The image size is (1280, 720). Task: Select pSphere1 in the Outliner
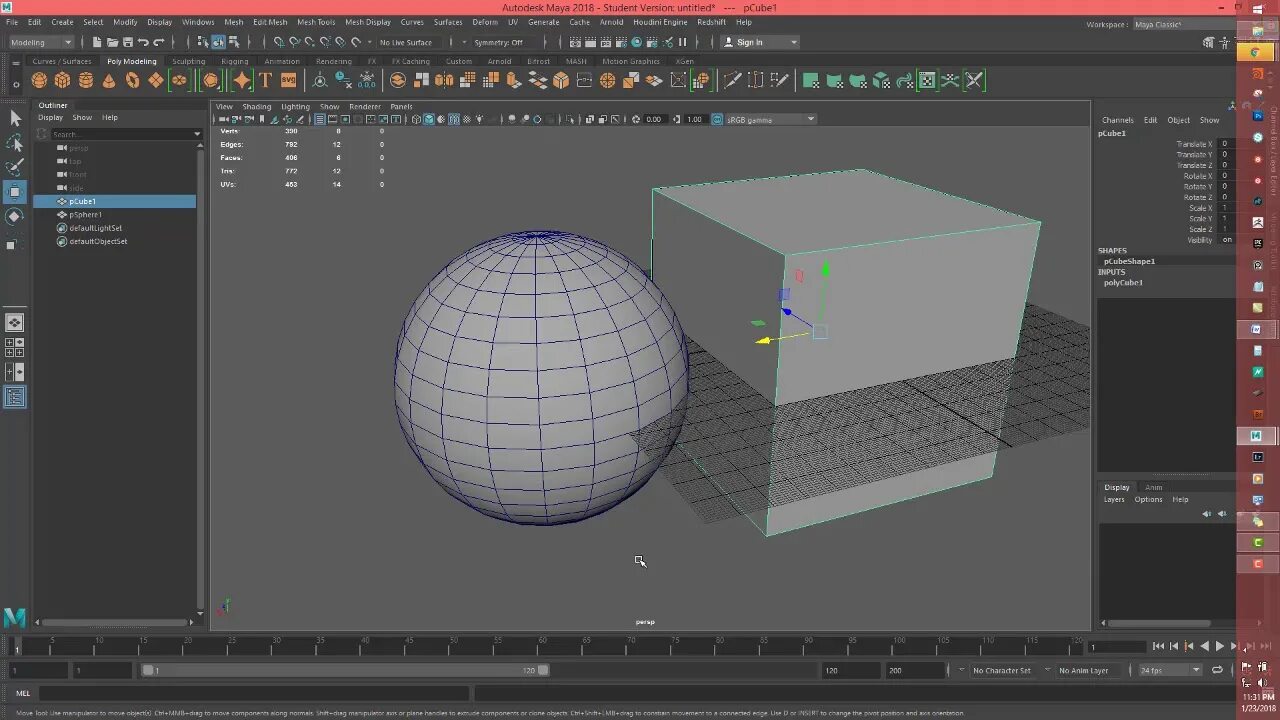[85, 214]
